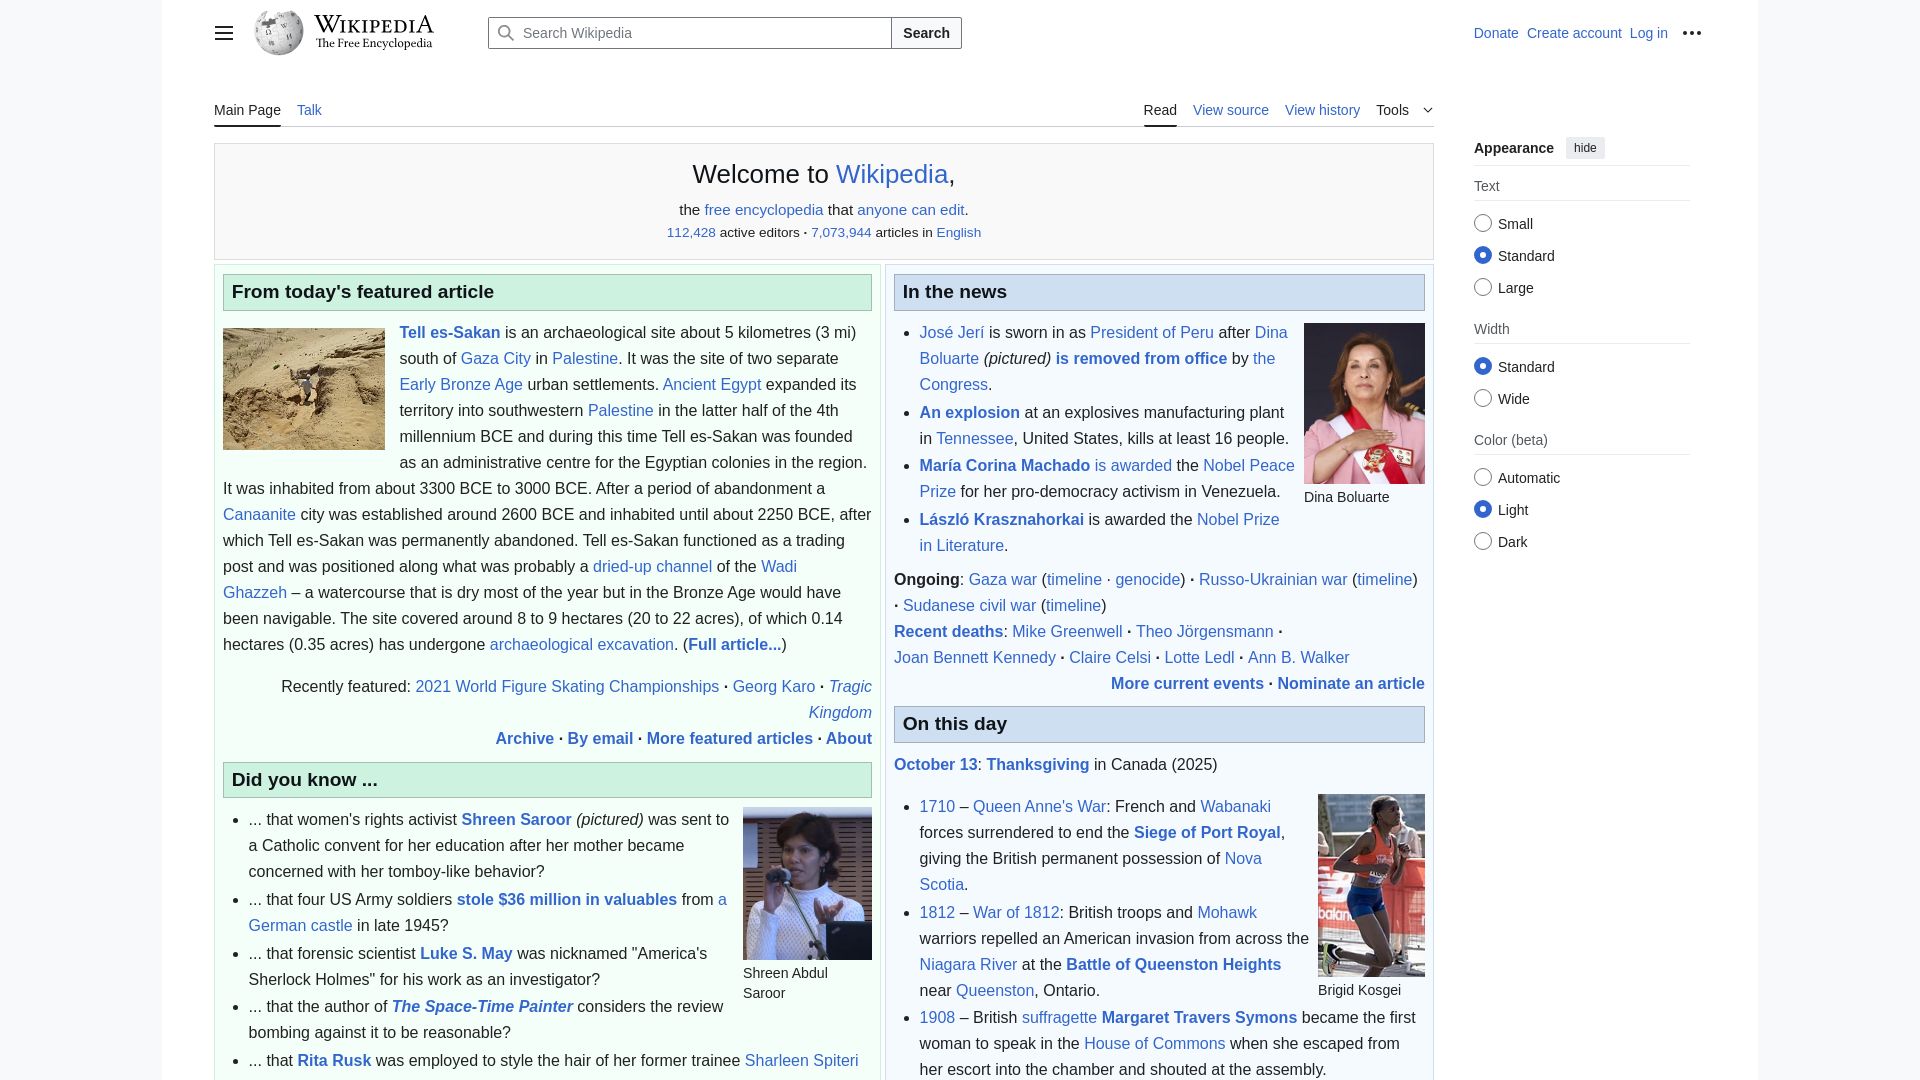Image resolution: width=1920 pixels, height=1080 pixels.
Task: Select the Small text size option
Action: pyautogui.click(x=1483, y=224)
